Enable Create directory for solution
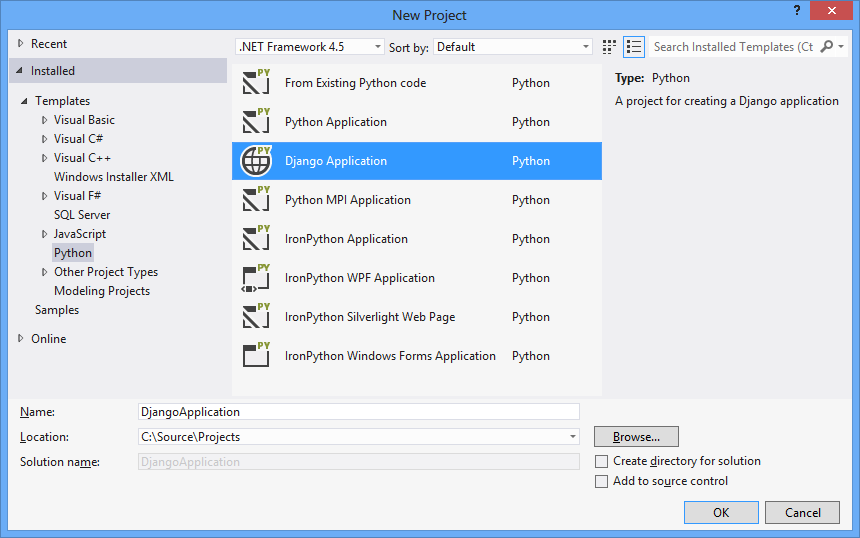860x538 pixels. 602,461
